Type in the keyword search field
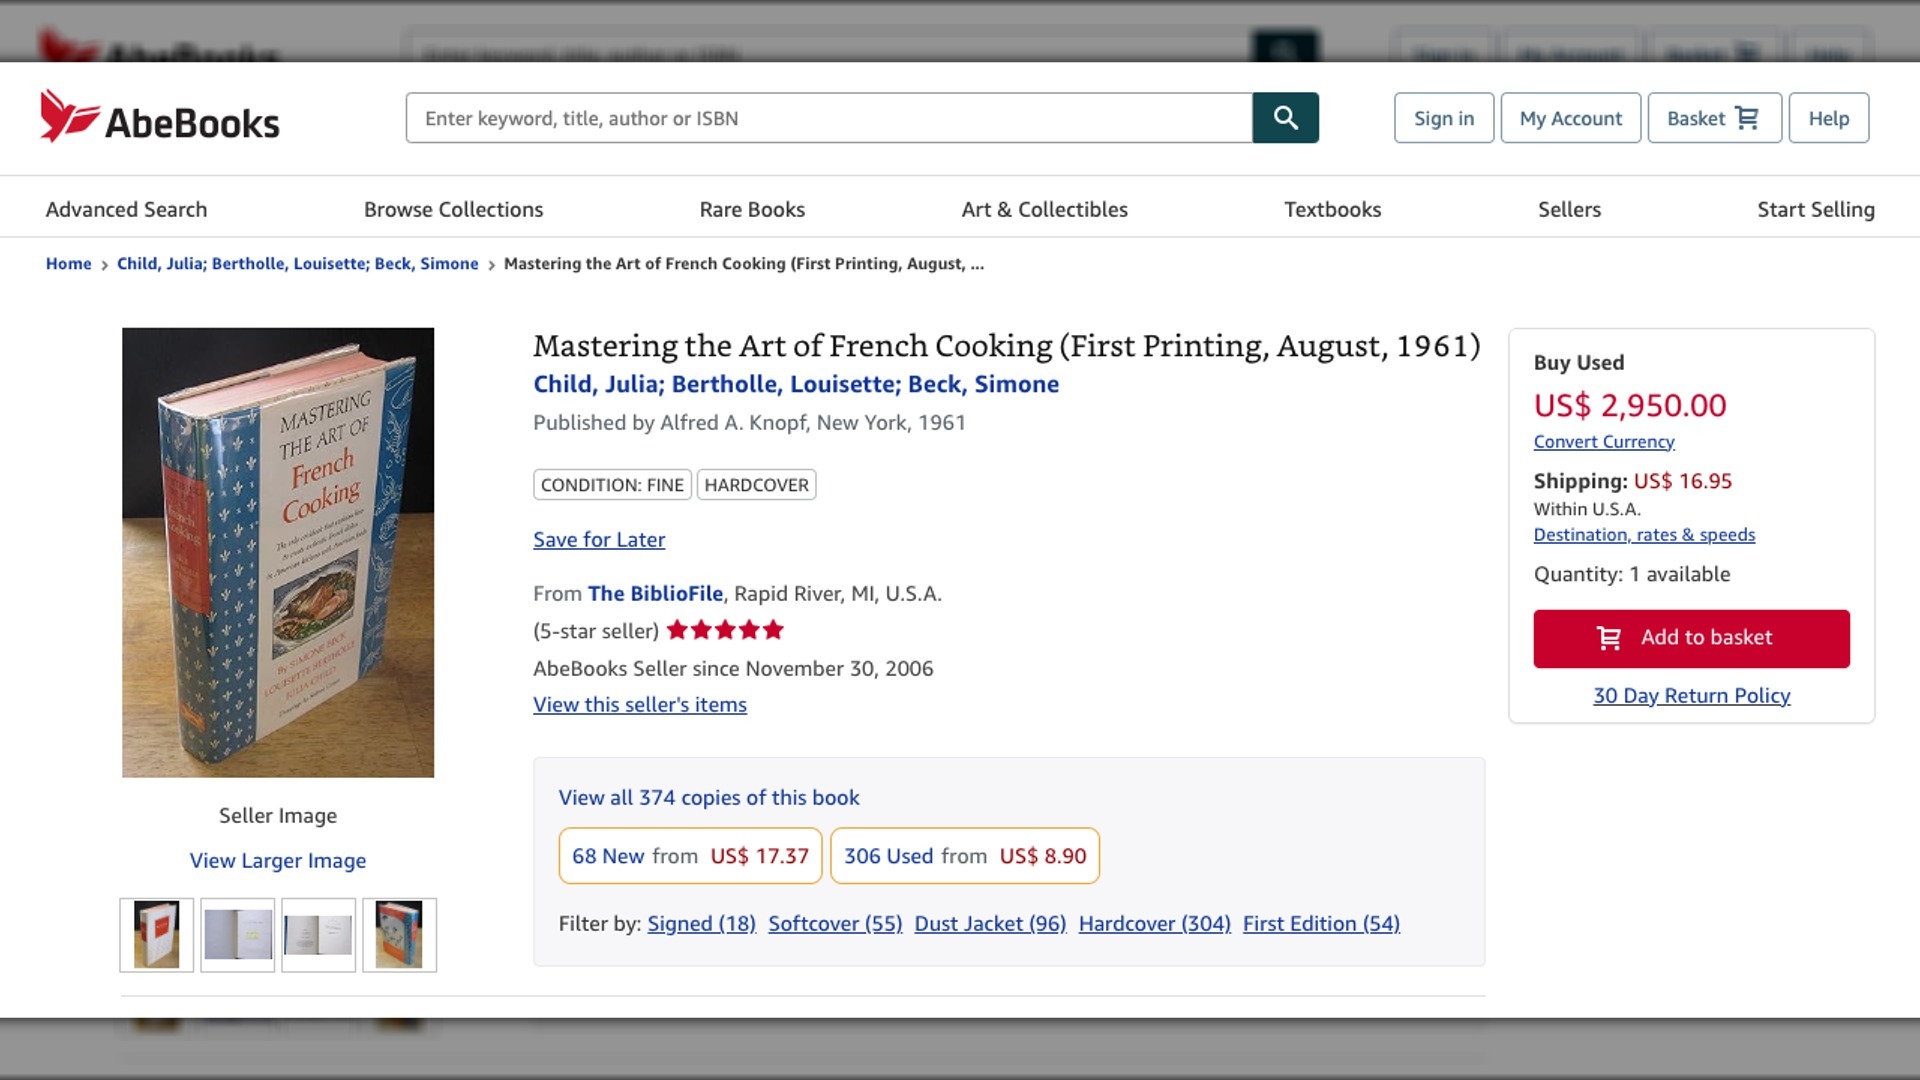 pos(828,118)
